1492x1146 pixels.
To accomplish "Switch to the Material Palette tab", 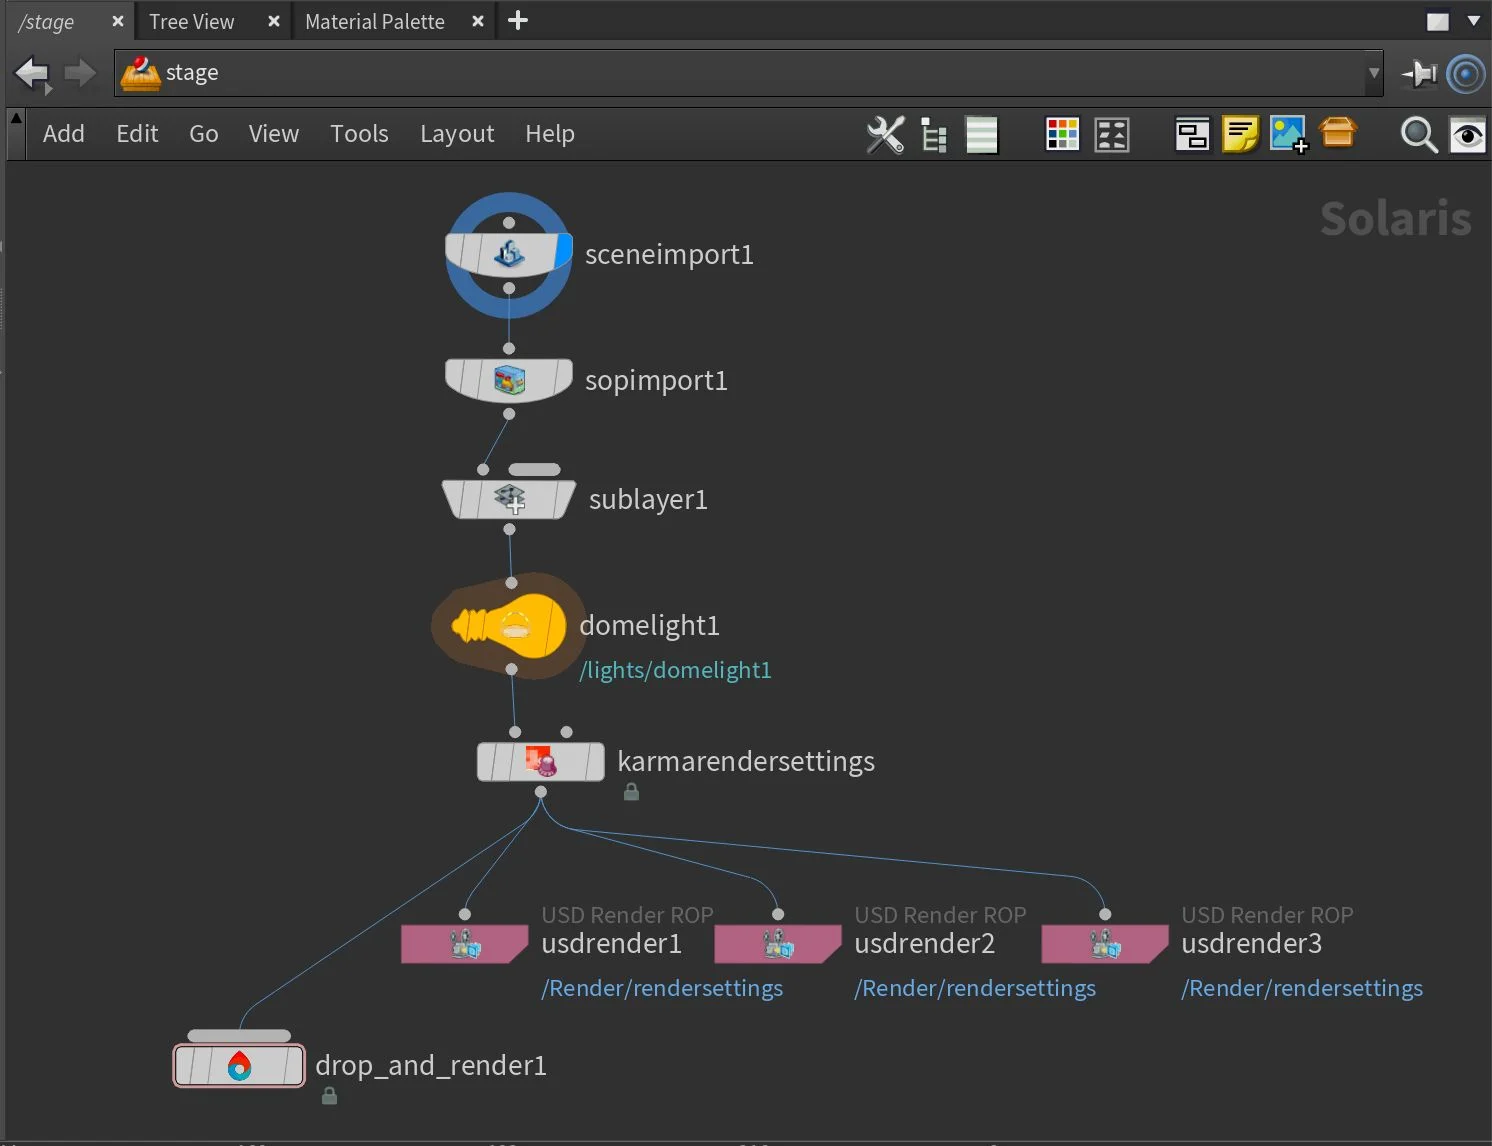I will [x=375, y=22].
